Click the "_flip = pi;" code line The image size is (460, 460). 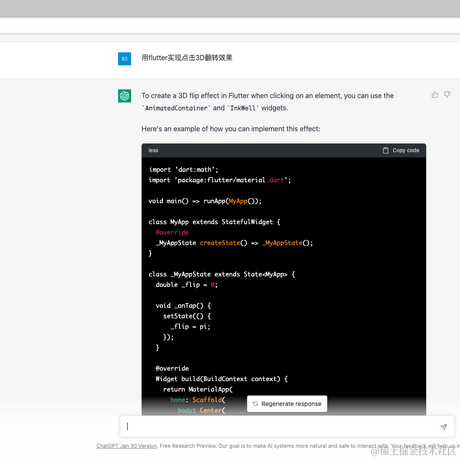coord(191,327)
